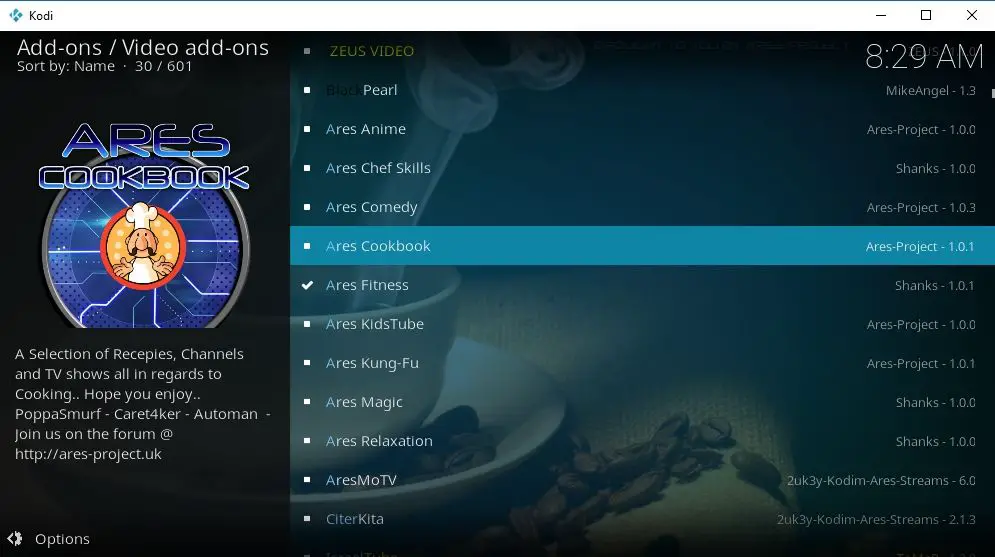The width and height of the screenshot is (995, 557).
Task: Click the bullet beside AresMoTV
Action: tap(307, 480)
